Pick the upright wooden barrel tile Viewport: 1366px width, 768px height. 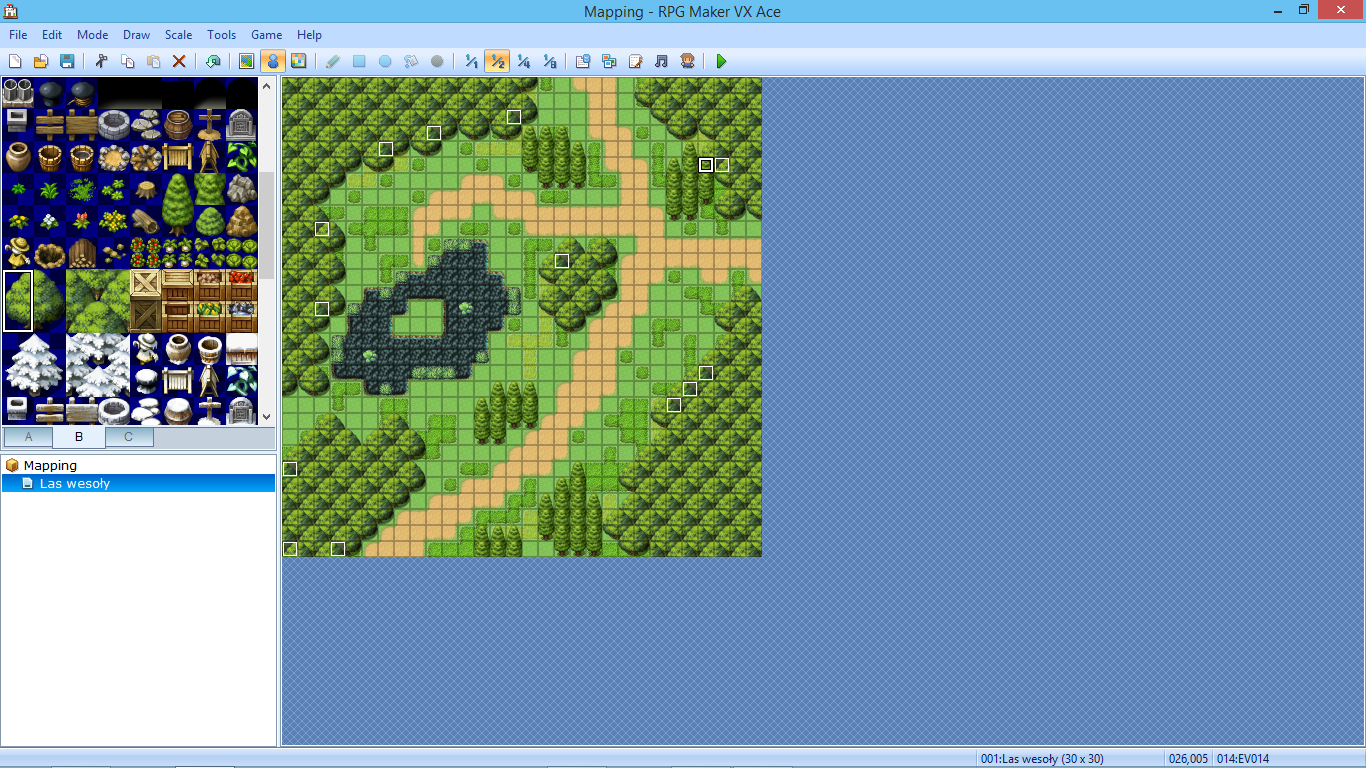(178, 126)
